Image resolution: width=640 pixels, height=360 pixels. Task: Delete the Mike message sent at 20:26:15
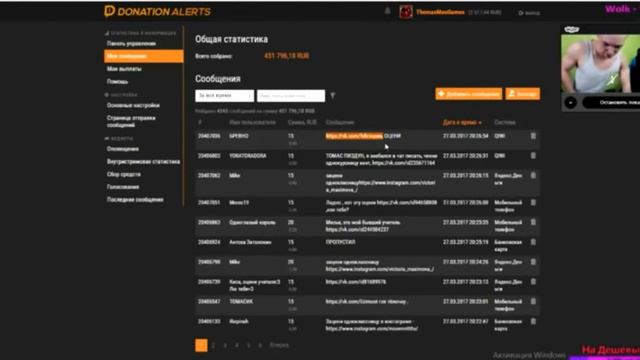pyautogui.click(x=533, y=176)
